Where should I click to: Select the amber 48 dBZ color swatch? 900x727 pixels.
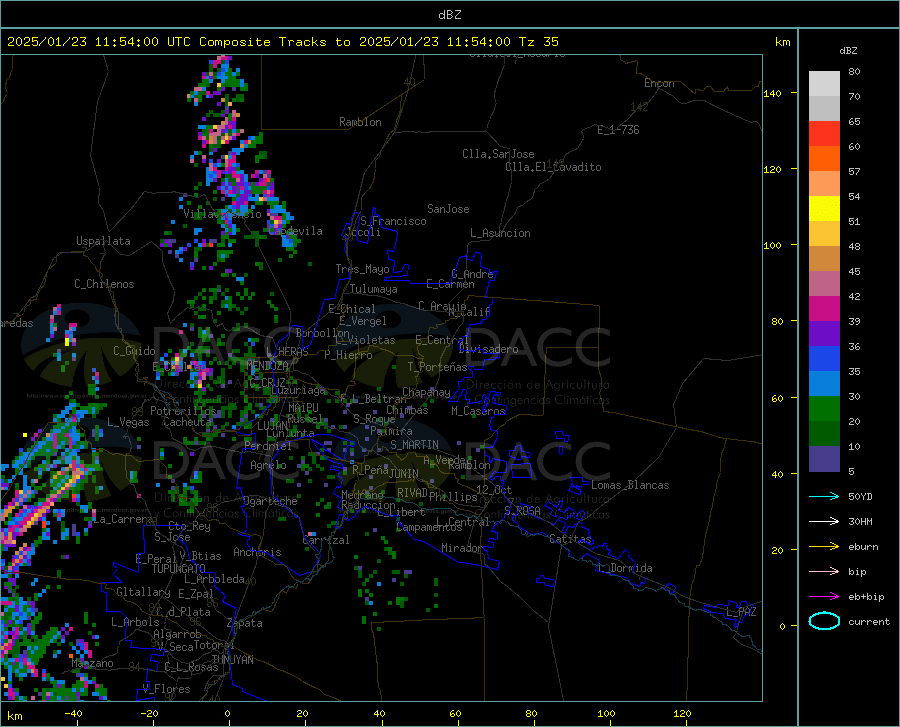coord(824,234)
